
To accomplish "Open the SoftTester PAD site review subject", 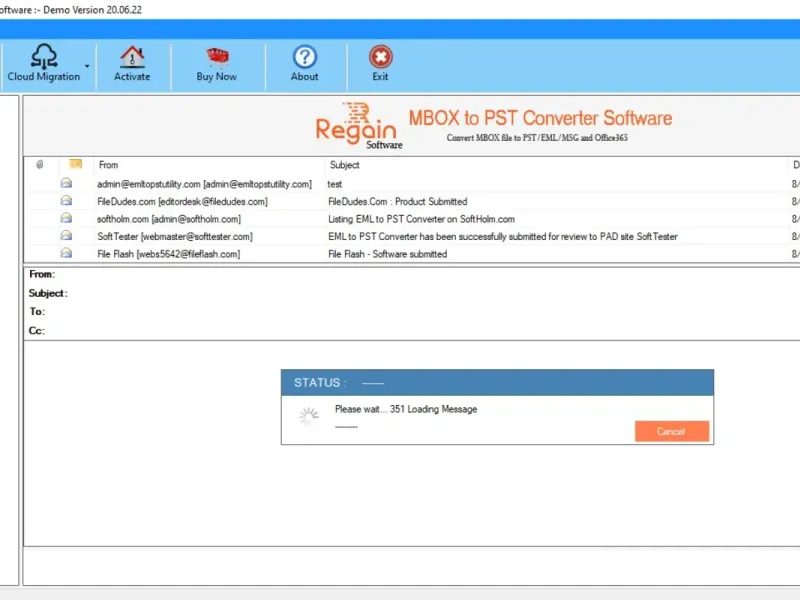I will tap(503, 236).
